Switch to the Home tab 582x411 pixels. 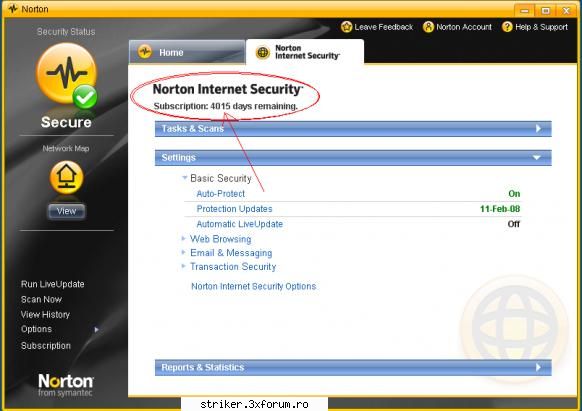point(187,52)
